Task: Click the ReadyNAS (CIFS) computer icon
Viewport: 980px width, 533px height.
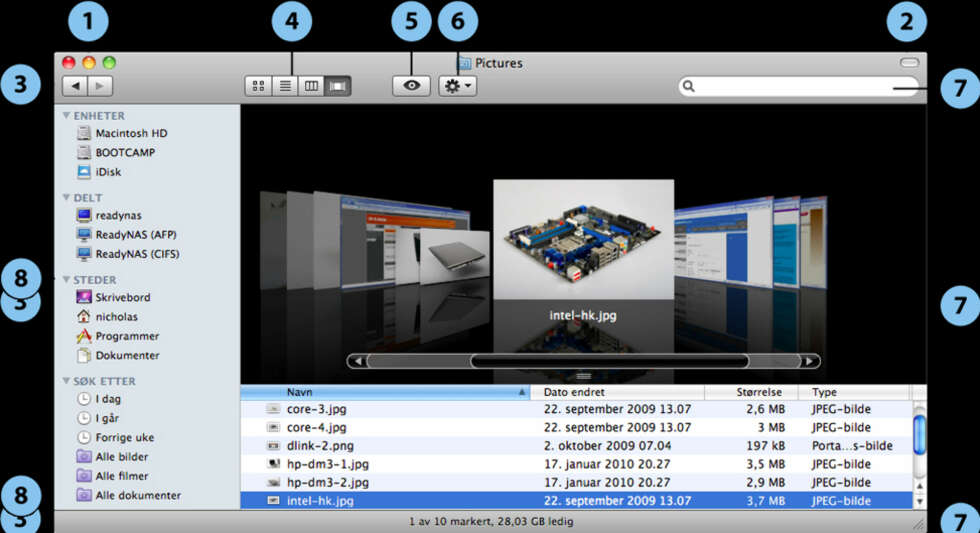Action: [x=84, y=254]
